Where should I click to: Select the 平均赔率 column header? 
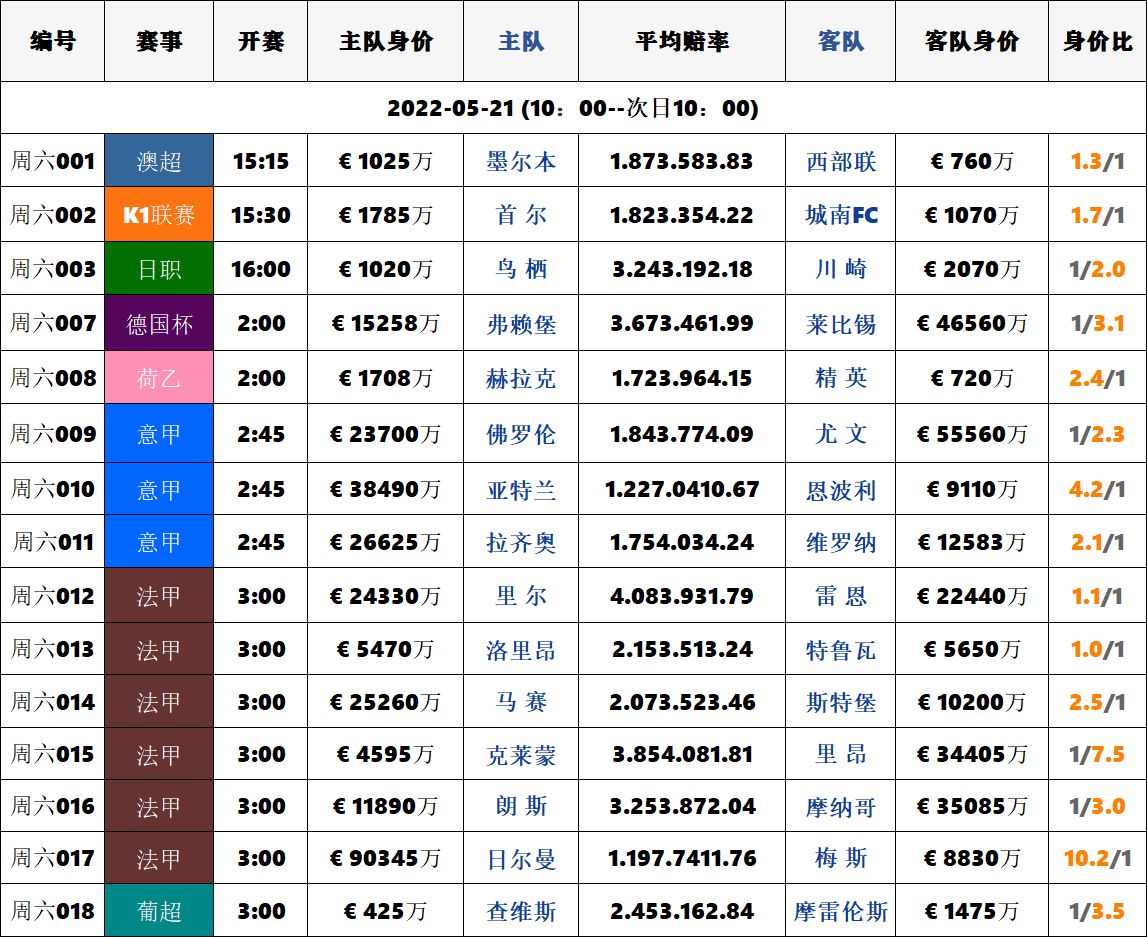681,42
